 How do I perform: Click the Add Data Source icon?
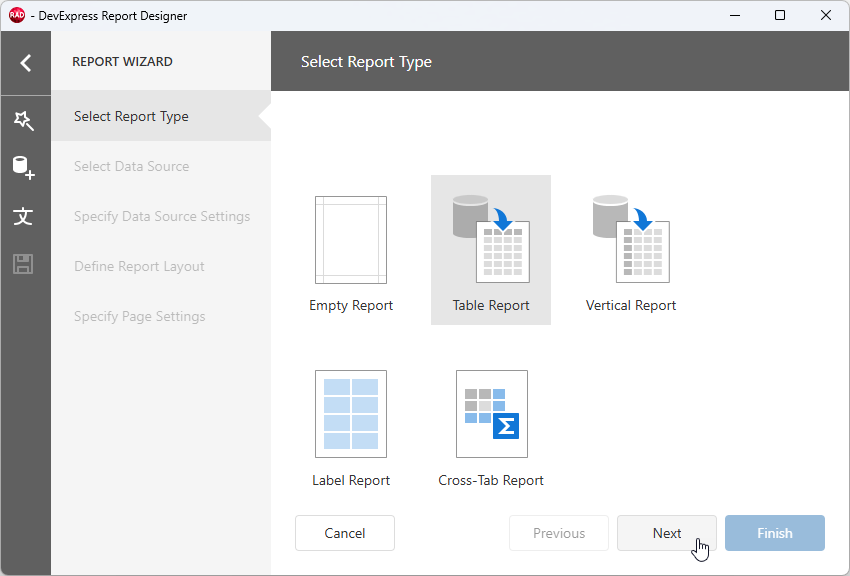coord(25,168)
